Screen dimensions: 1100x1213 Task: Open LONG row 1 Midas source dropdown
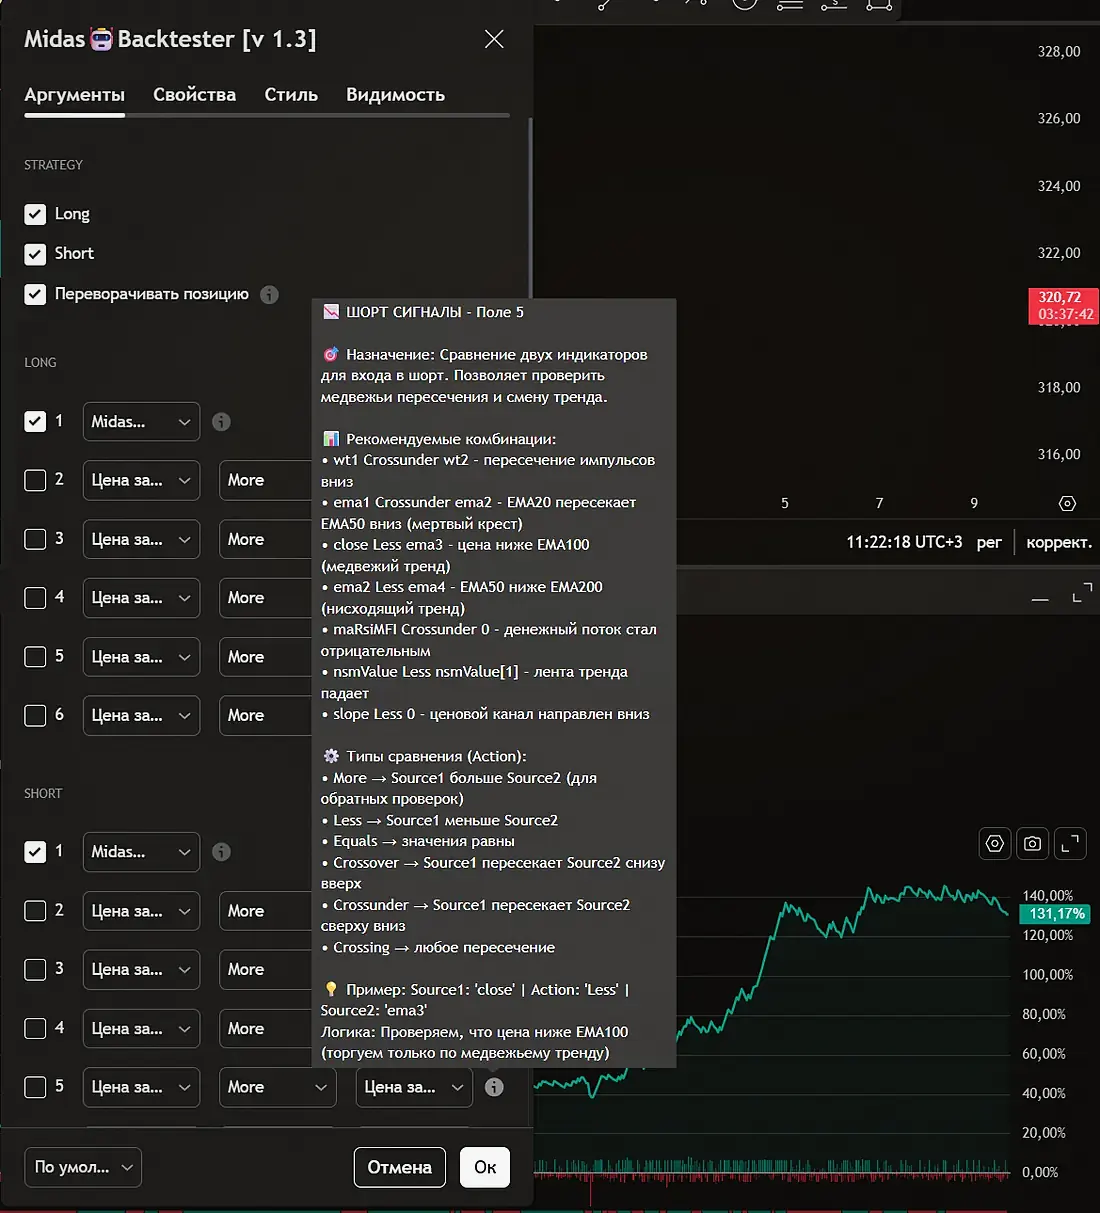tap(141, 421)
